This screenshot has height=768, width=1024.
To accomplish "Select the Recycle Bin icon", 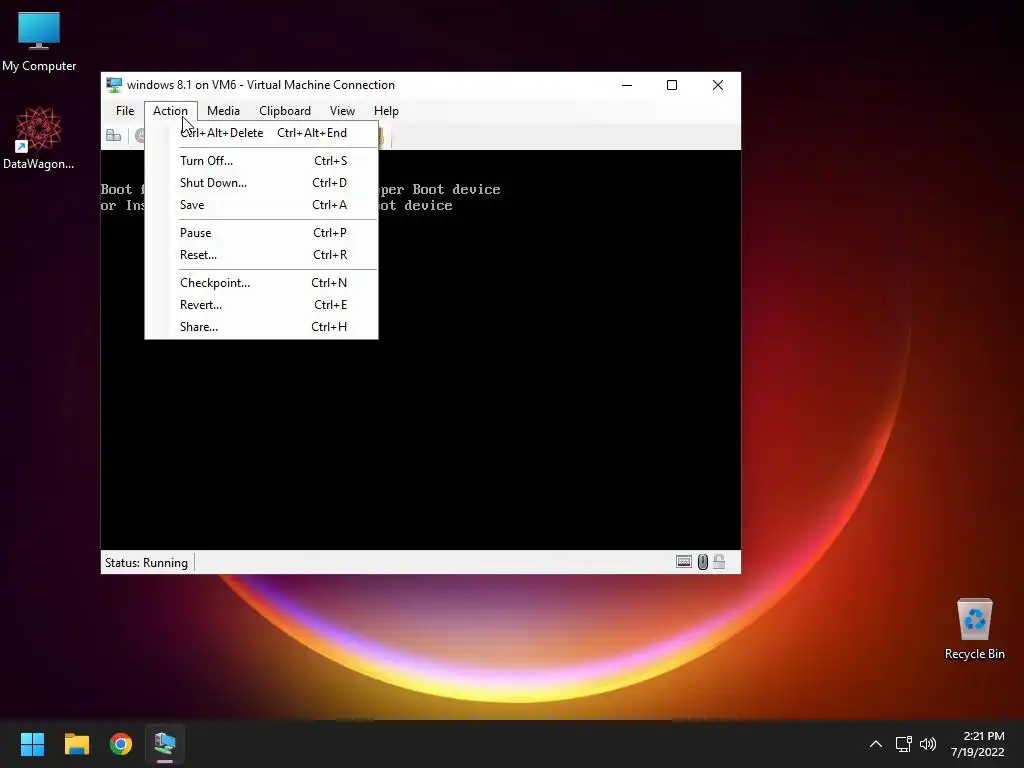I will tap(974, 629).
